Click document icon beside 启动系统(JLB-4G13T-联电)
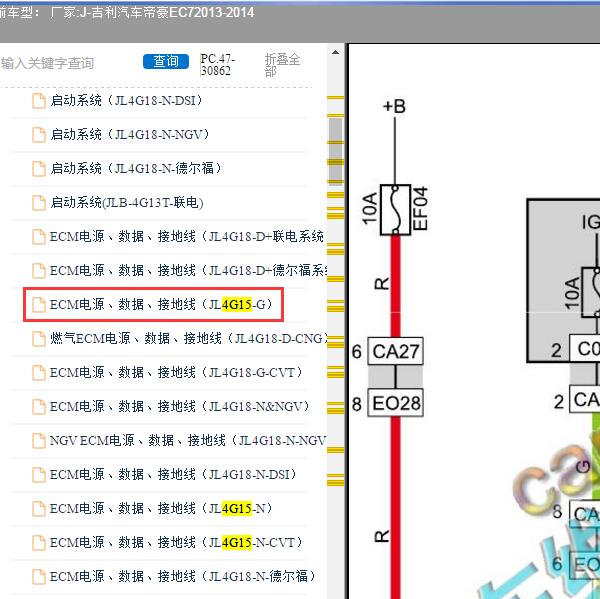Screen dimensions: 600x599 pyautogui.click(x=39, y=203)
